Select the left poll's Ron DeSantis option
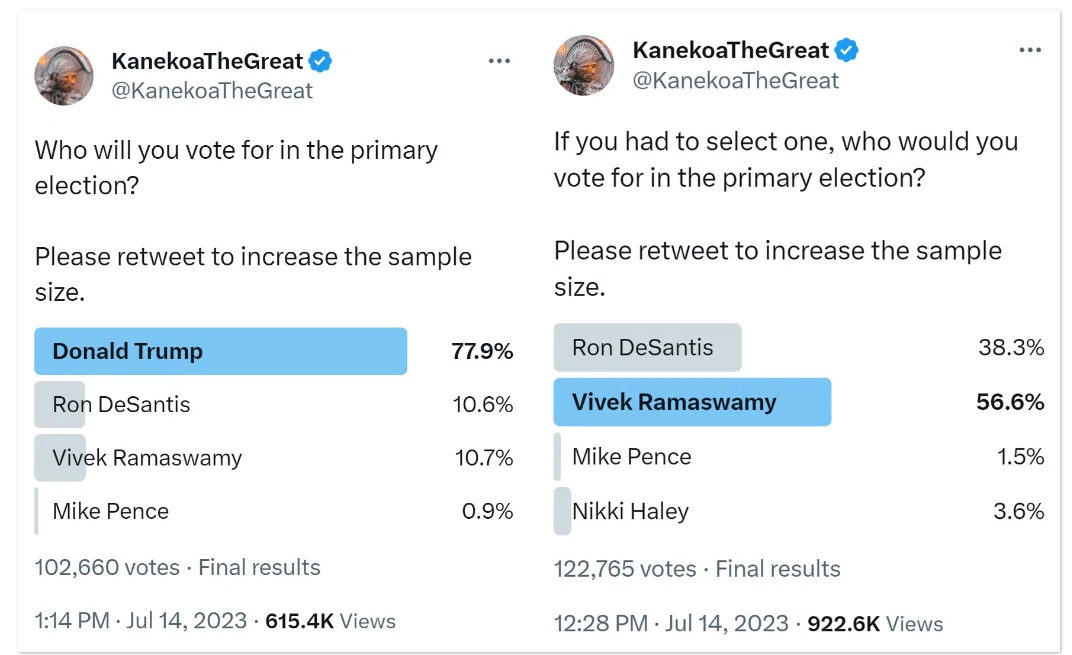This screenshot has width=1072, height=655. tap(273, 404)
